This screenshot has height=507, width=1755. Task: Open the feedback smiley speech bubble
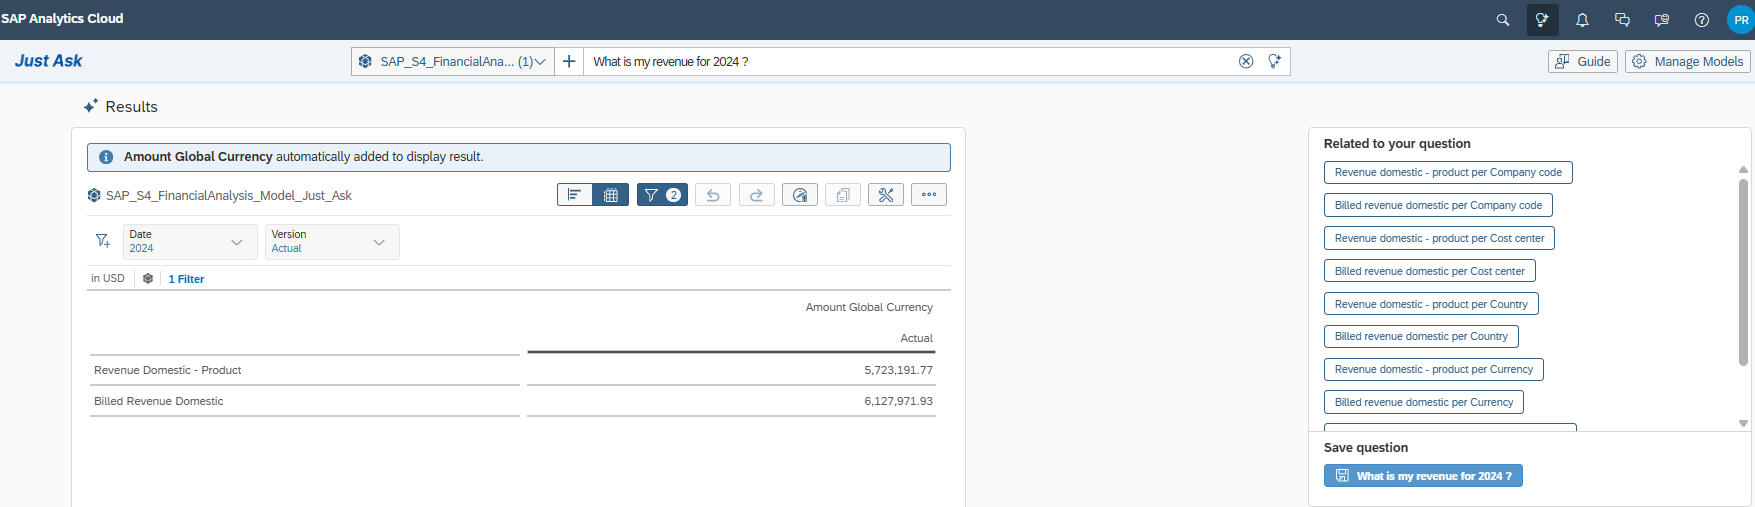[x=1662, y=20]
